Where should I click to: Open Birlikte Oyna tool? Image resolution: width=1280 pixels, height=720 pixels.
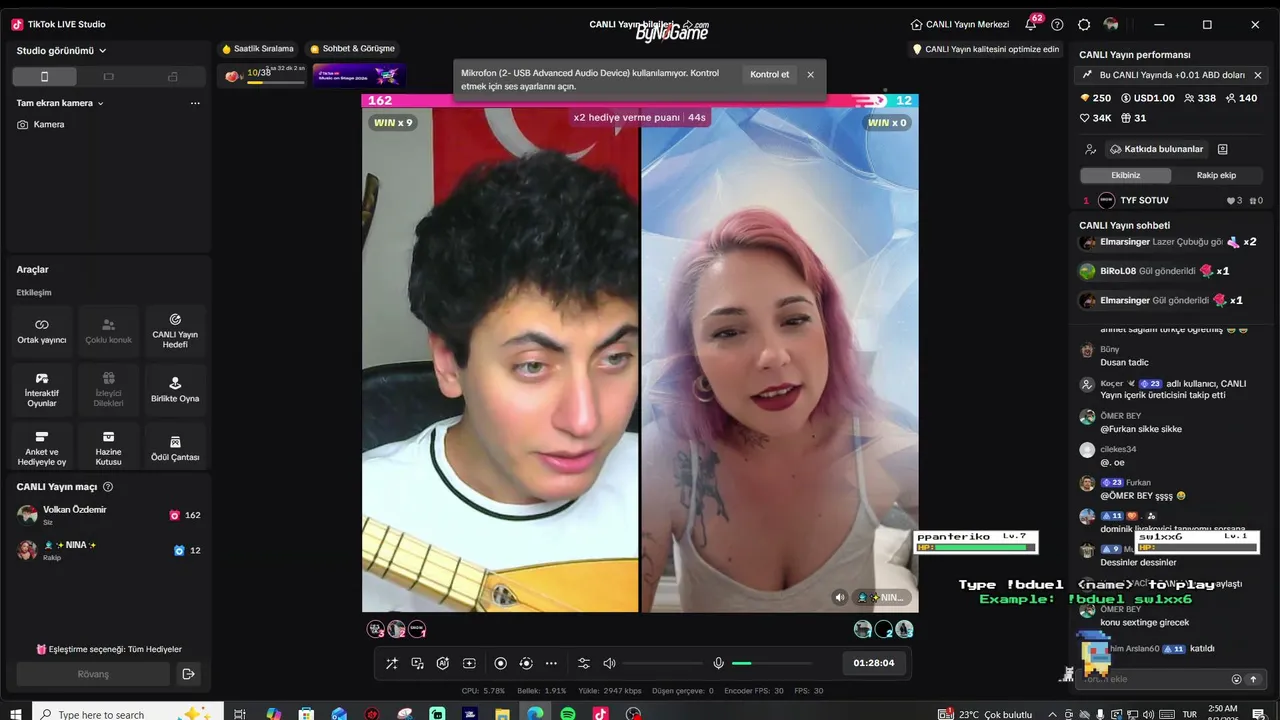point(175,390)
